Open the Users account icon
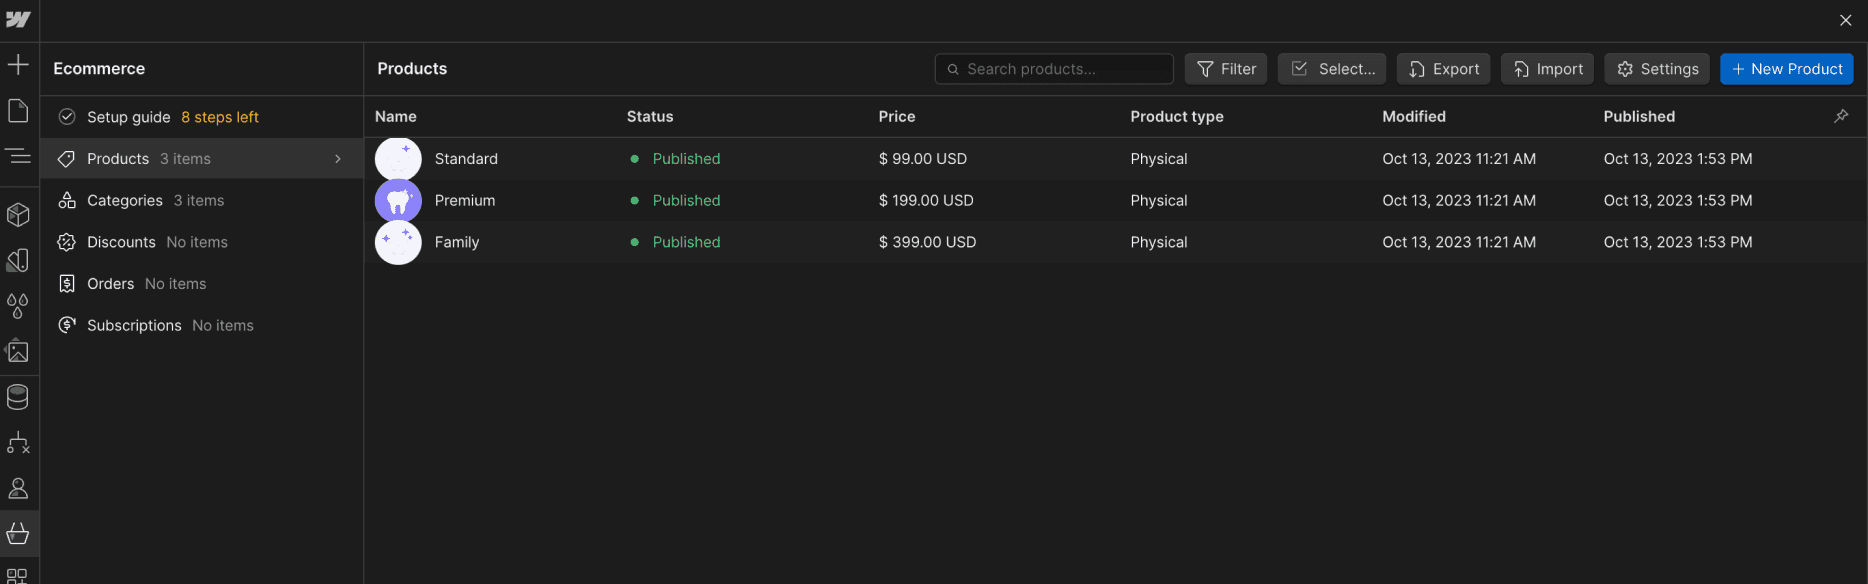Image resolution: width=1868 pixels, height=584 pixels. tap(18, 488)
